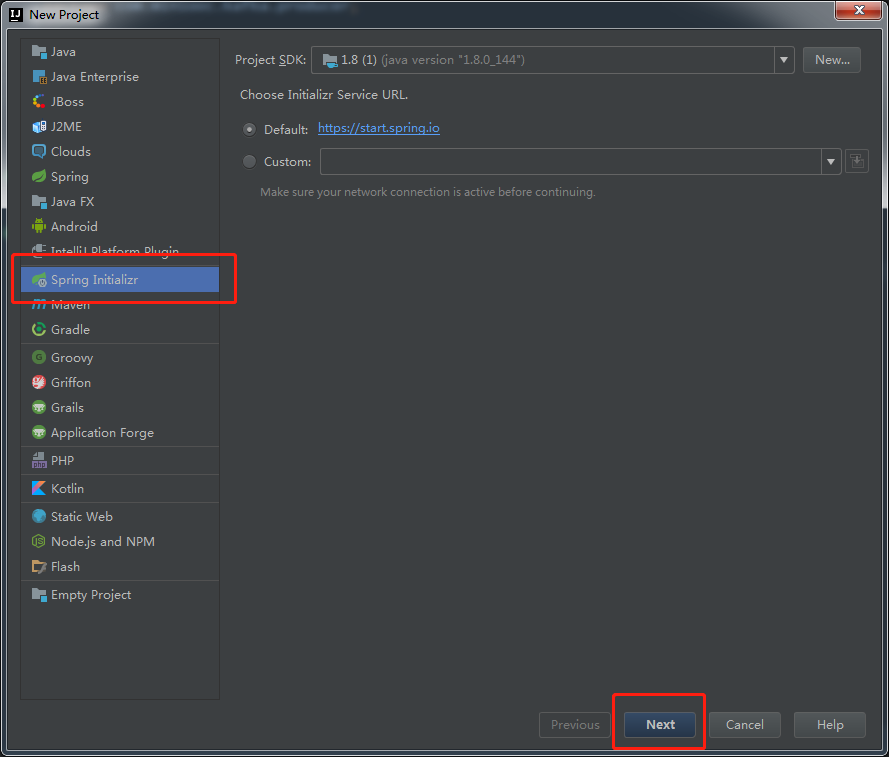The height and width of the screenshot is (757, 889).
Task: Click the IntelliJ logo in title bar
Action: pos(16,15)
